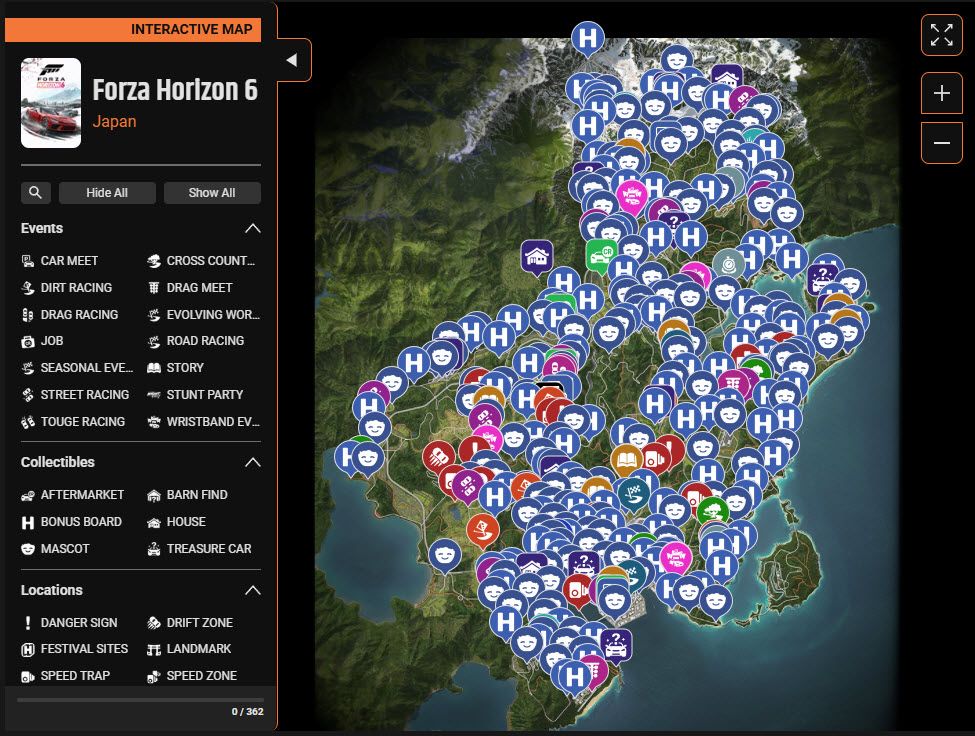Click the Danger Sign exclamation icon

(x=27, y=623)
